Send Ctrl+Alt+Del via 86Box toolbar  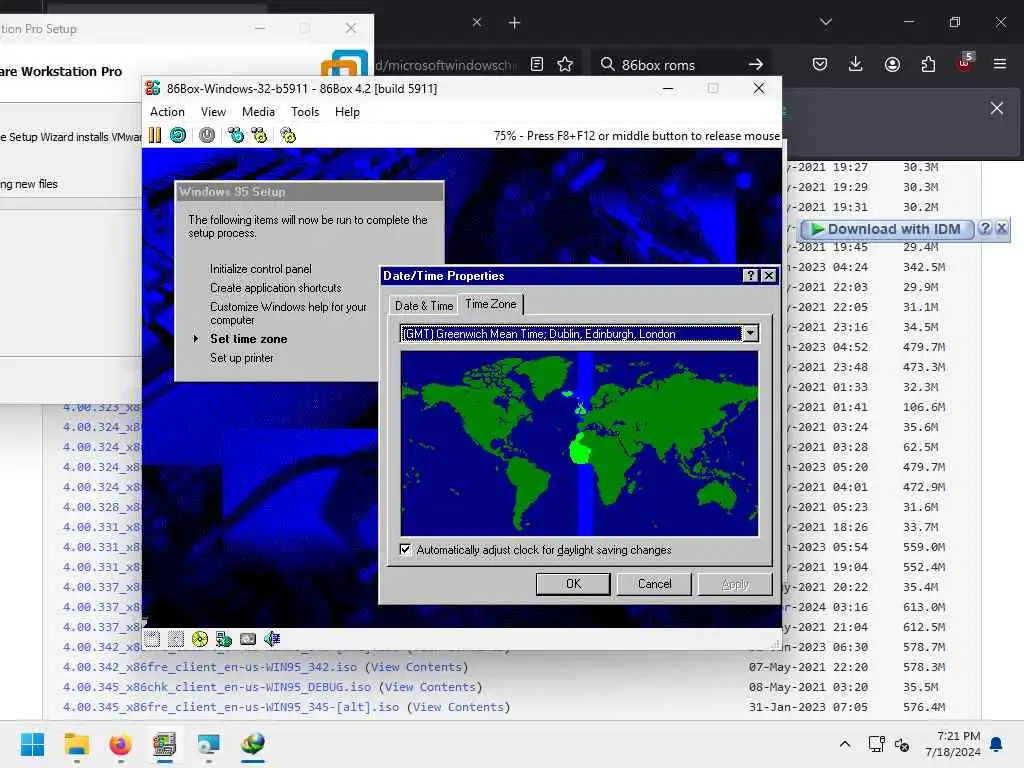[236, 135]
